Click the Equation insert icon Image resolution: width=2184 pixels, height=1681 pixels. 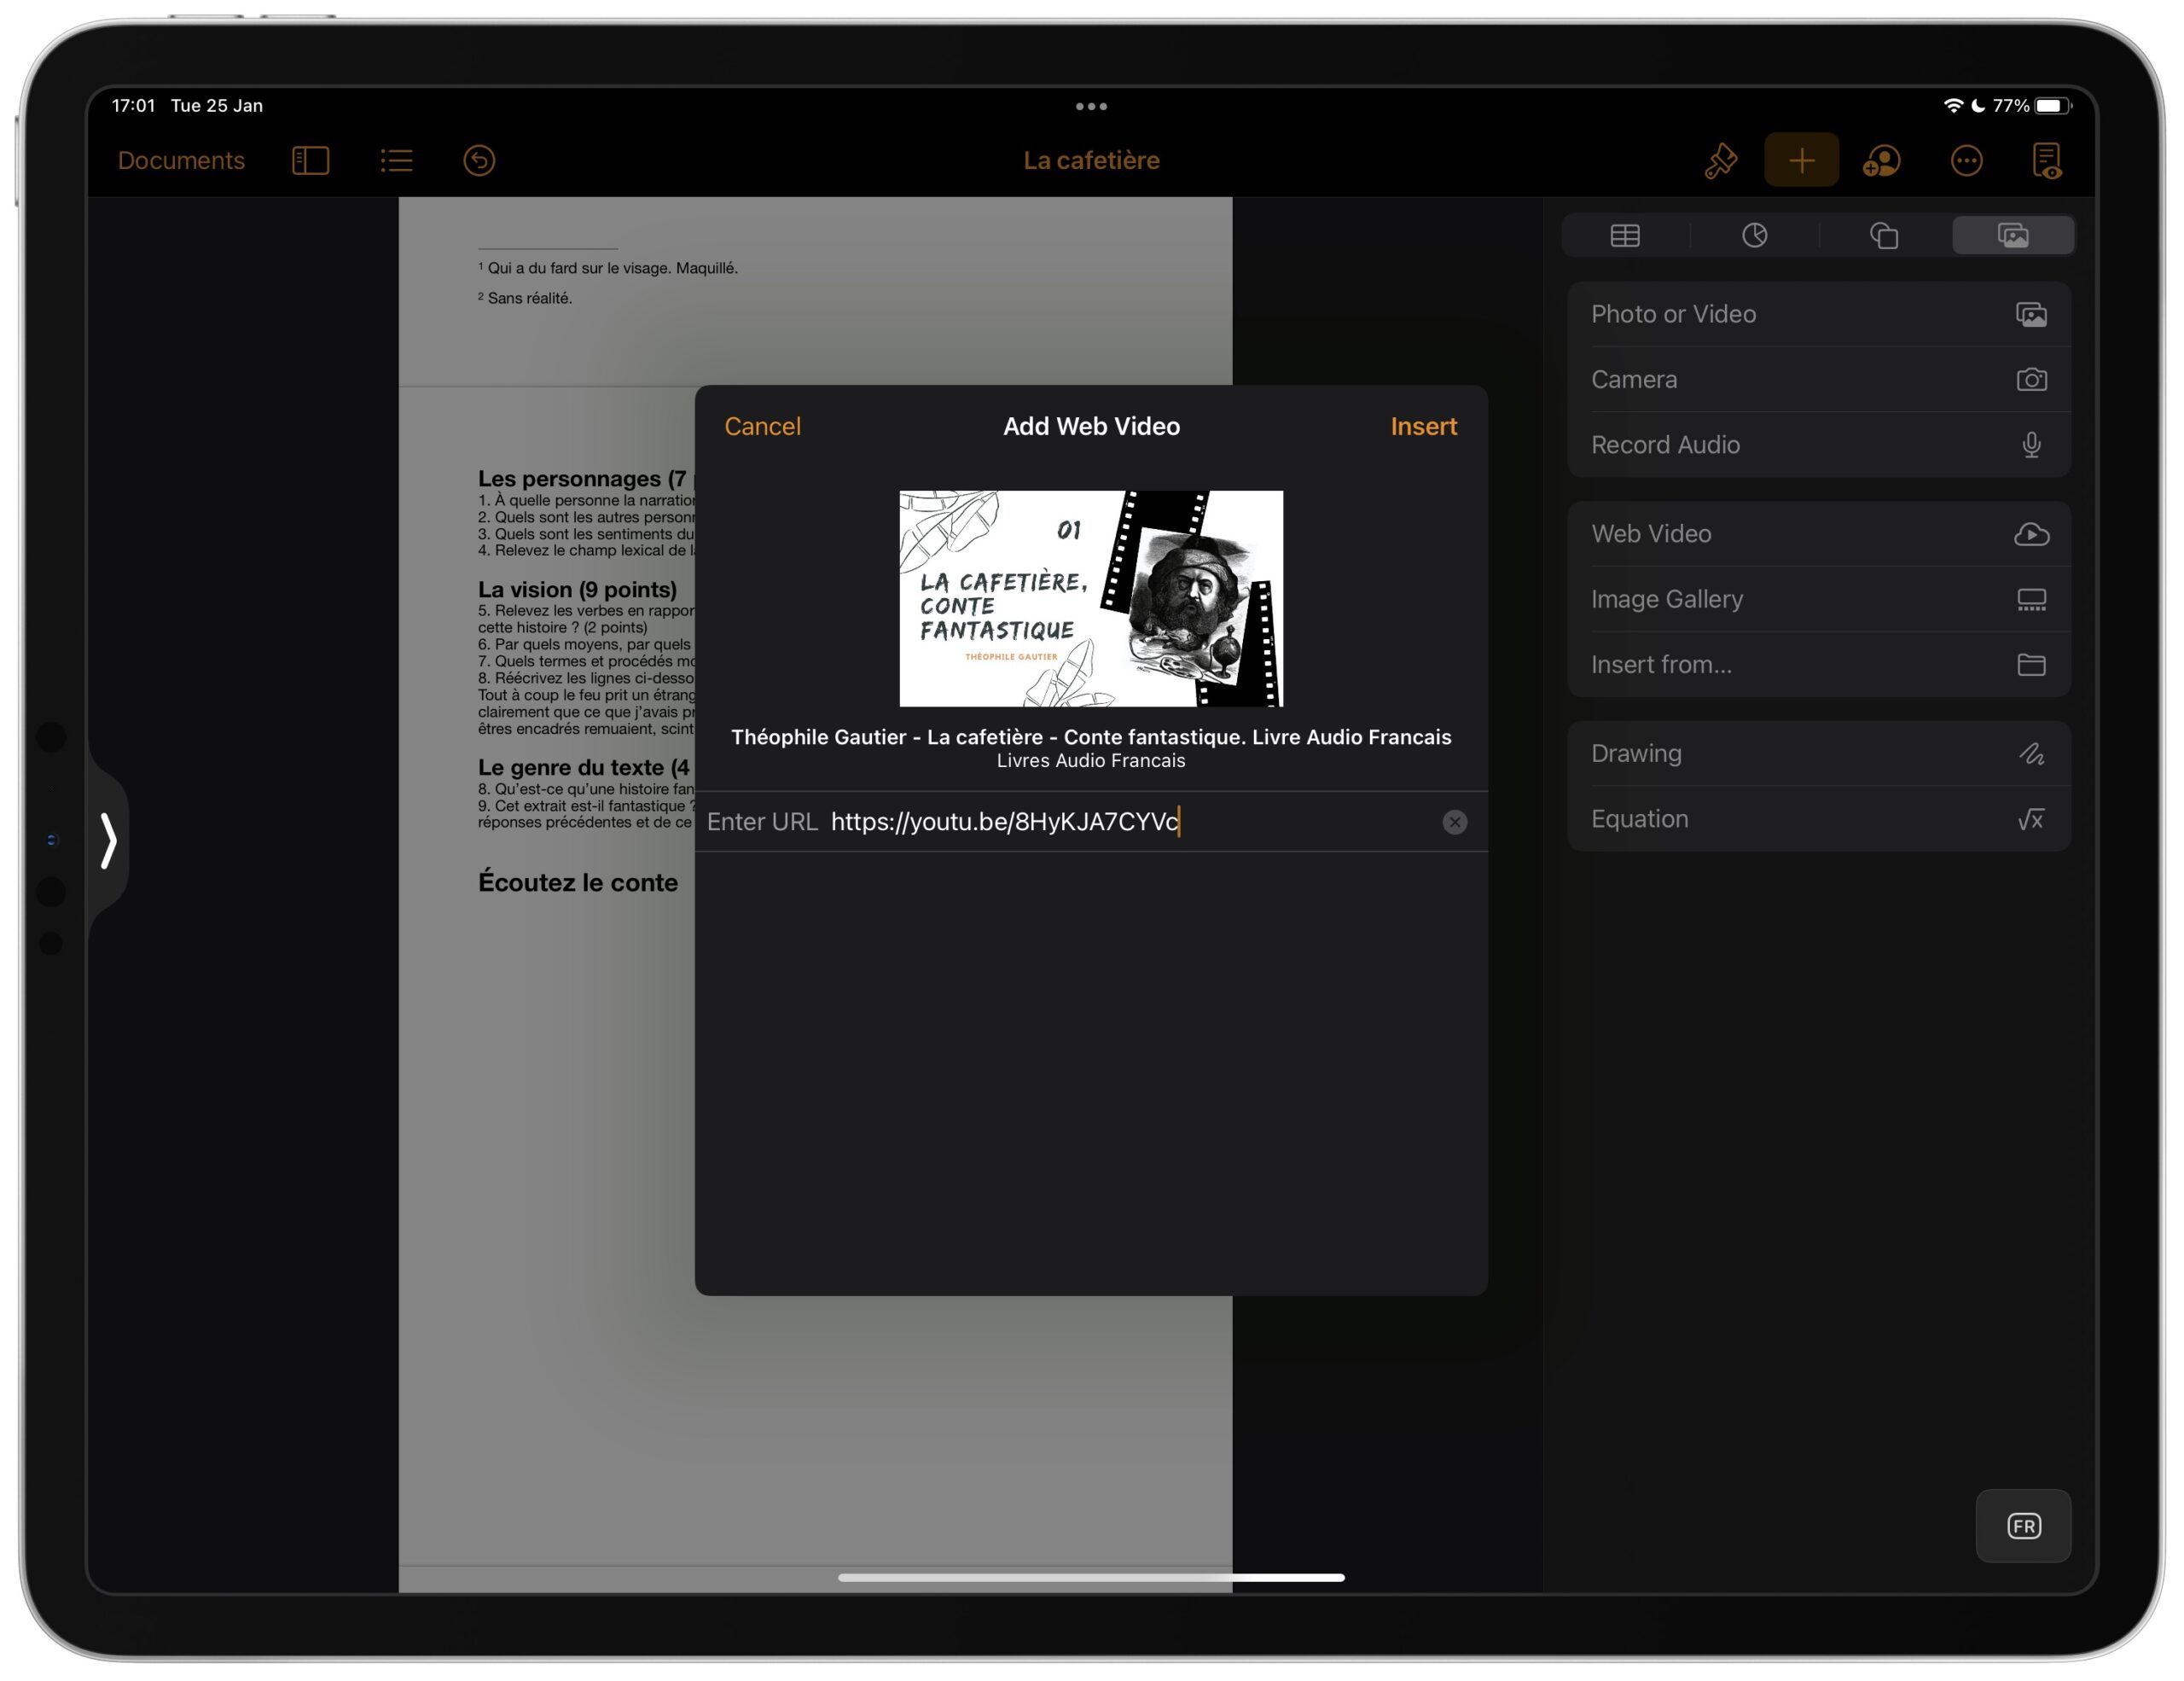coord(2030,819)
